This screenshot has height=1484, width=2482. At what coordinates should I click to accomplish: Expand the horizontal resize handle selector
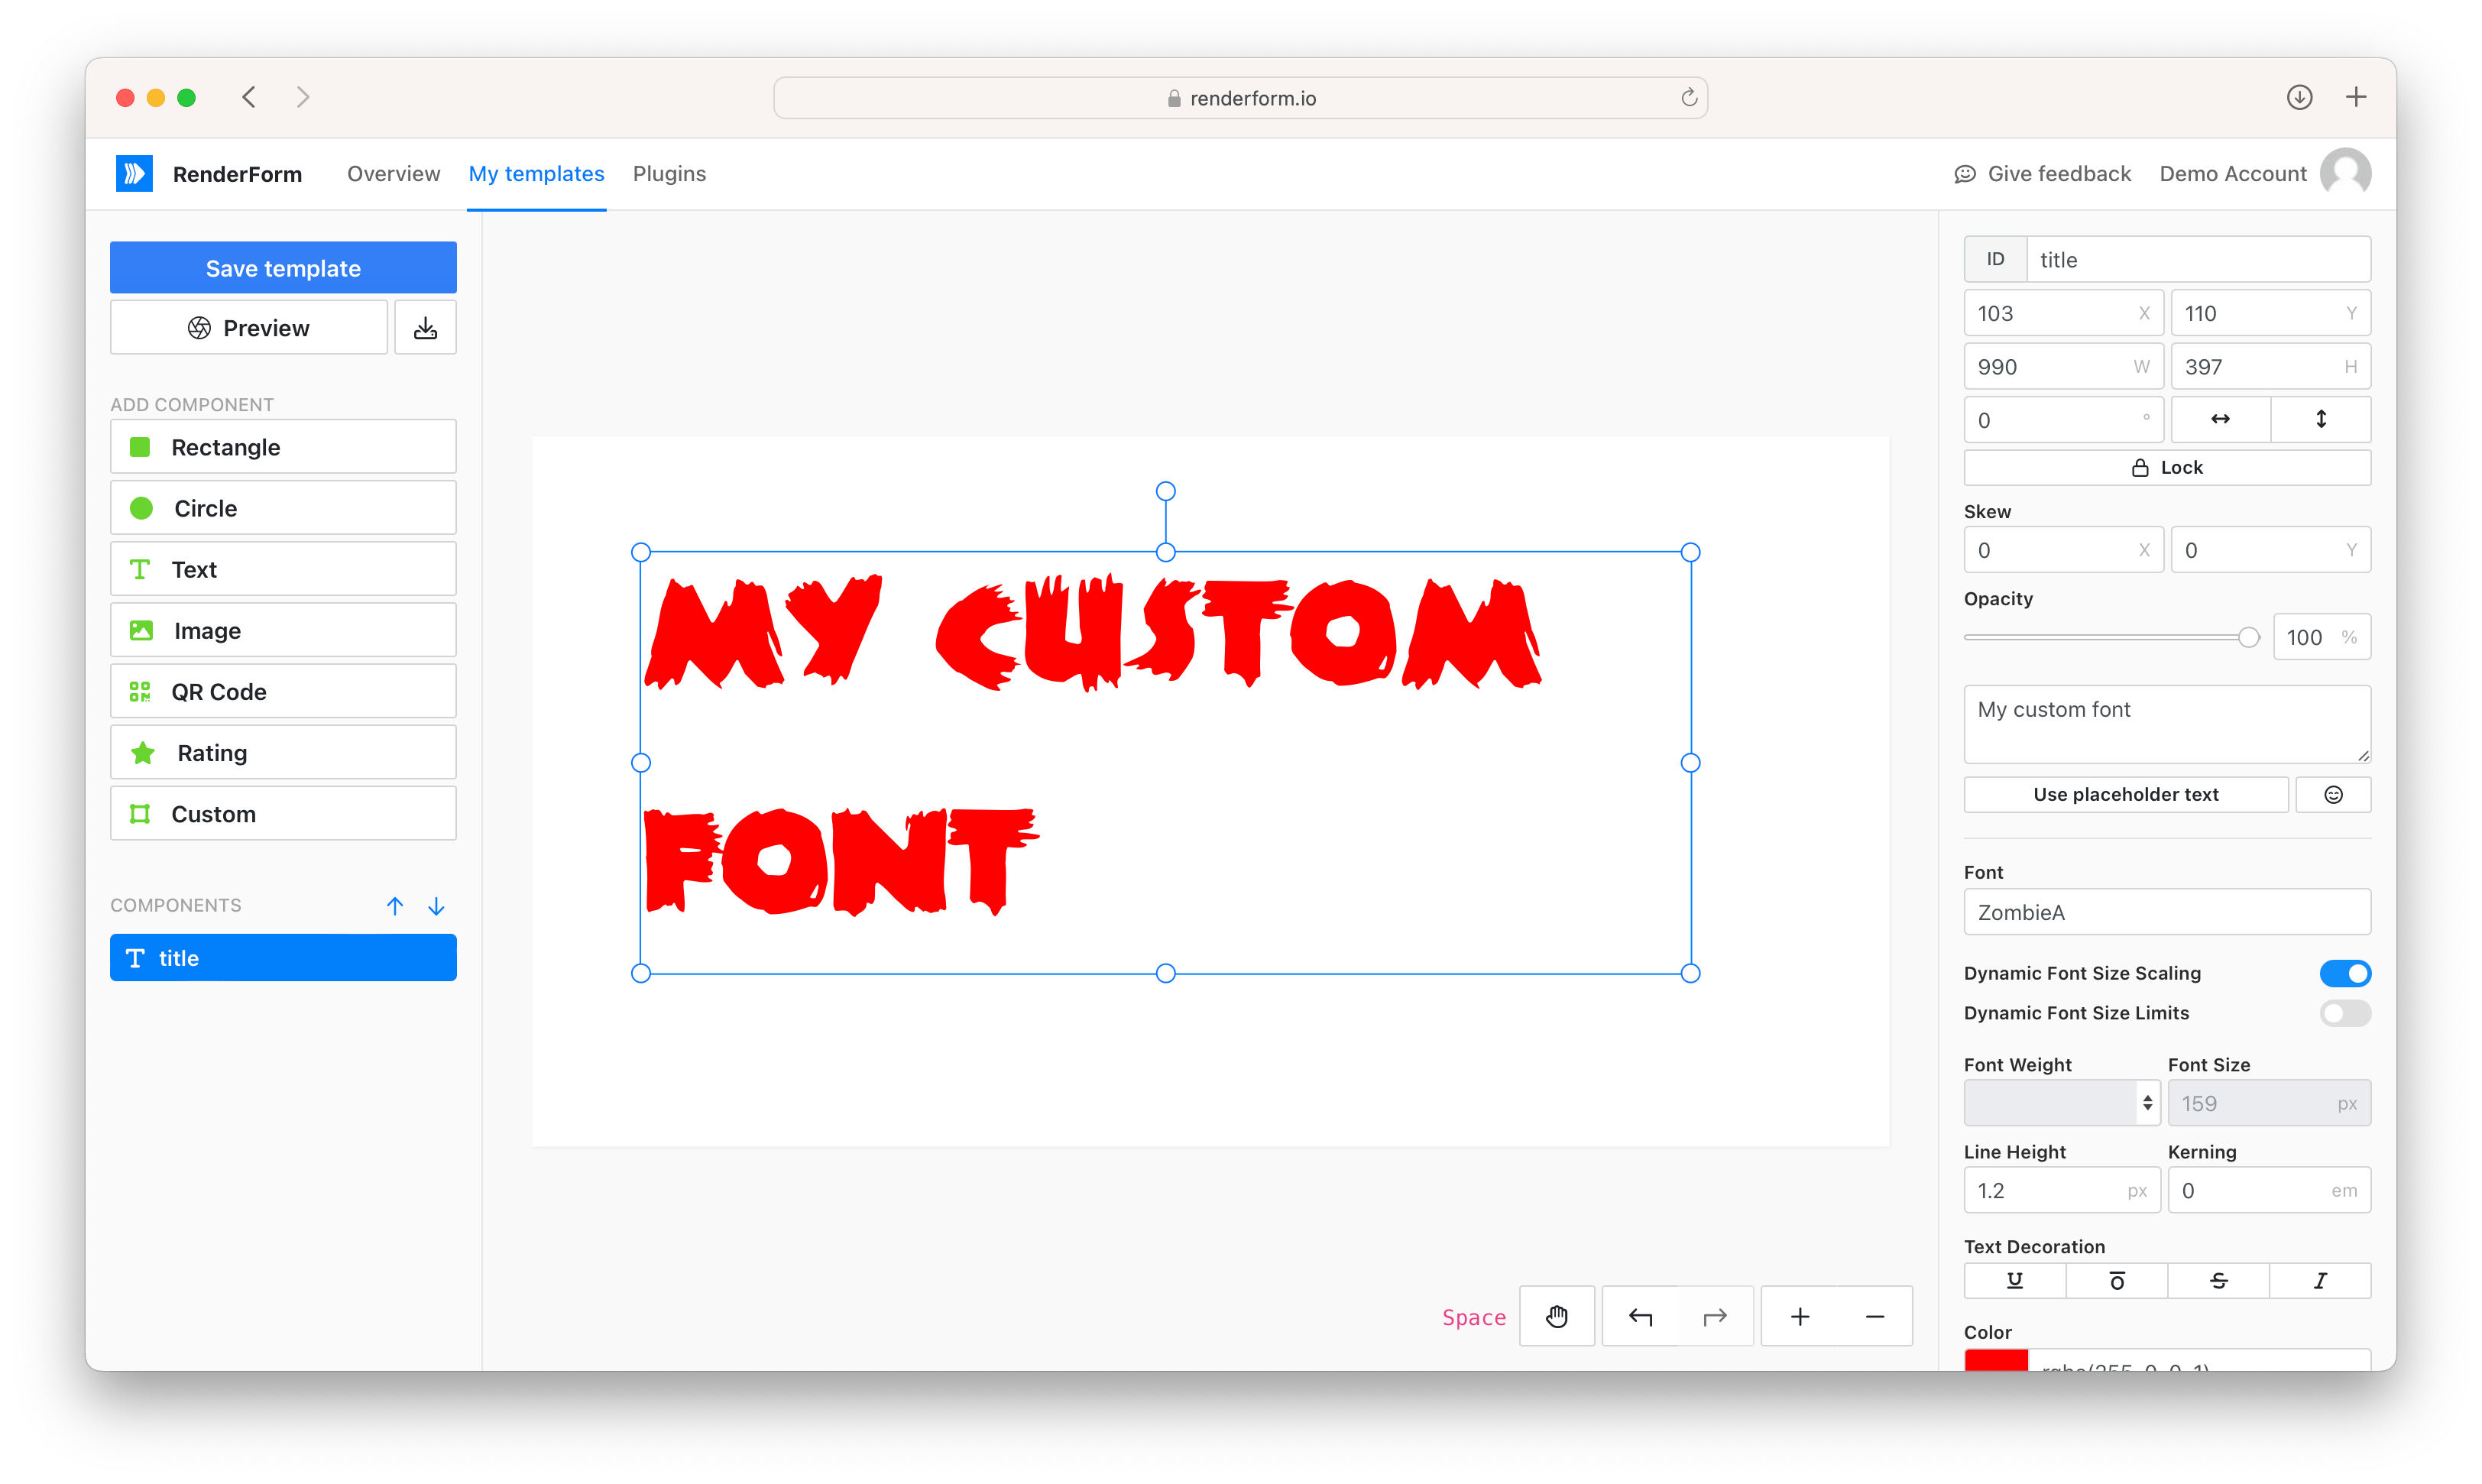point(2221,419)
